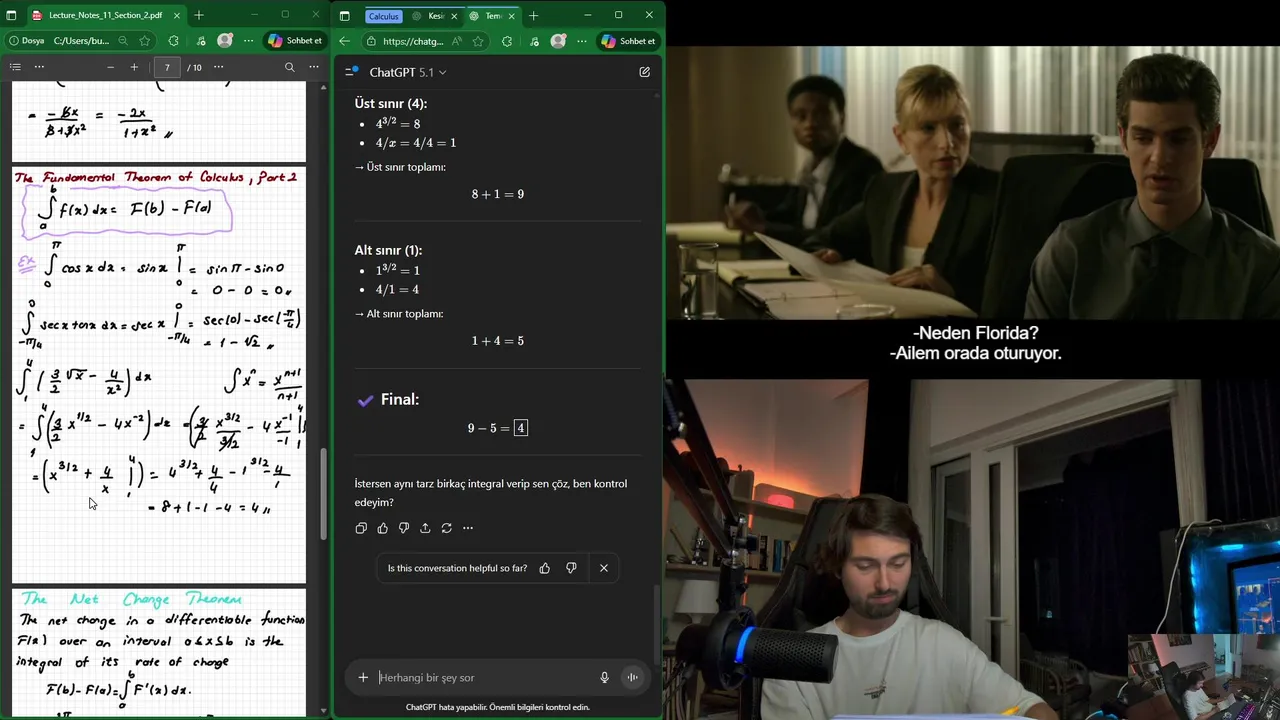Open Sohbet et Copilot in PDF window
The width and height of the screenshot is (1280, 720).
(295, 41)
